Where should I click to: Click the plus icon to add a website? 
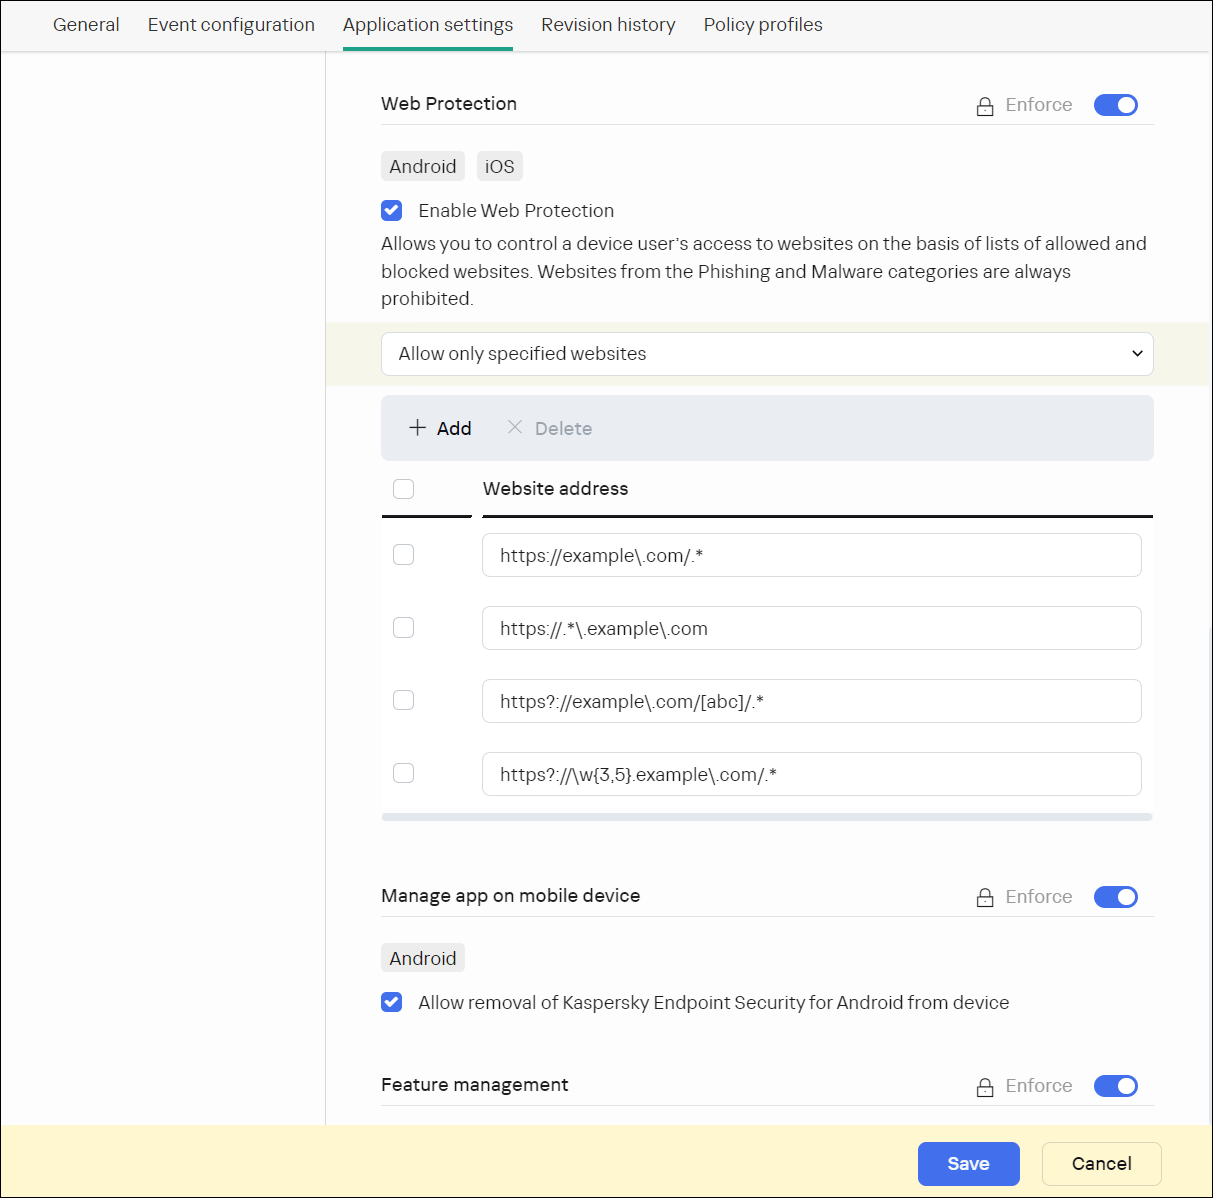click(x=417, y=427)
